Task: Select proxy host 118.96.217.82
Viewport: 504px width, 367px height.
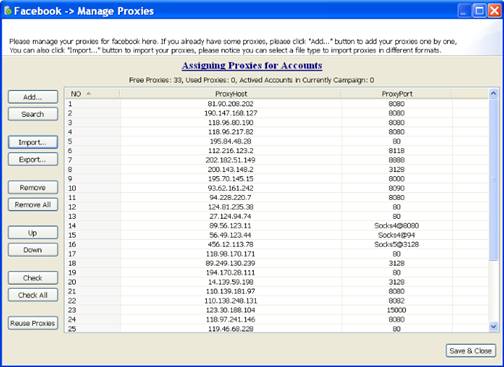Action: click(x=230, y=132)
